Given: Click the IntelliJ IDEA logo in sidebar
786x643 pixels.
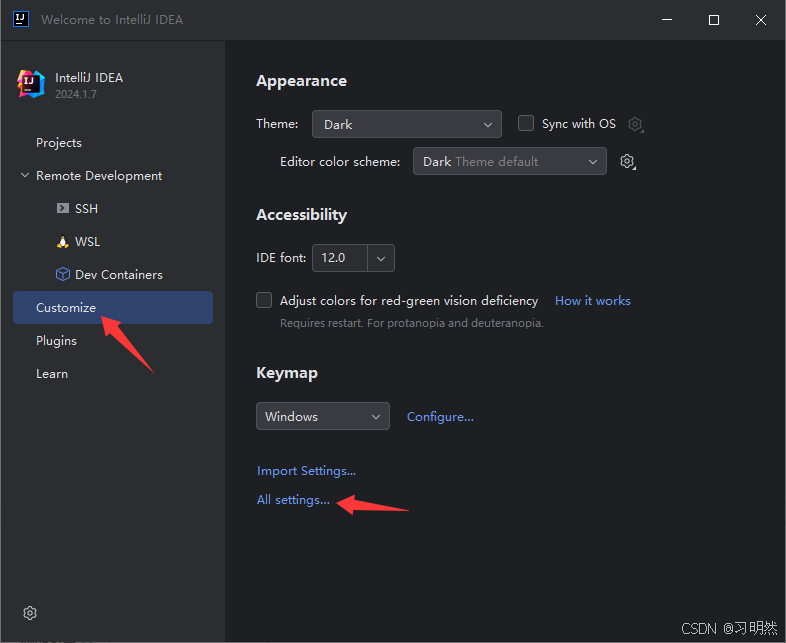Looking at the screenshot, I should coord(31,84).
